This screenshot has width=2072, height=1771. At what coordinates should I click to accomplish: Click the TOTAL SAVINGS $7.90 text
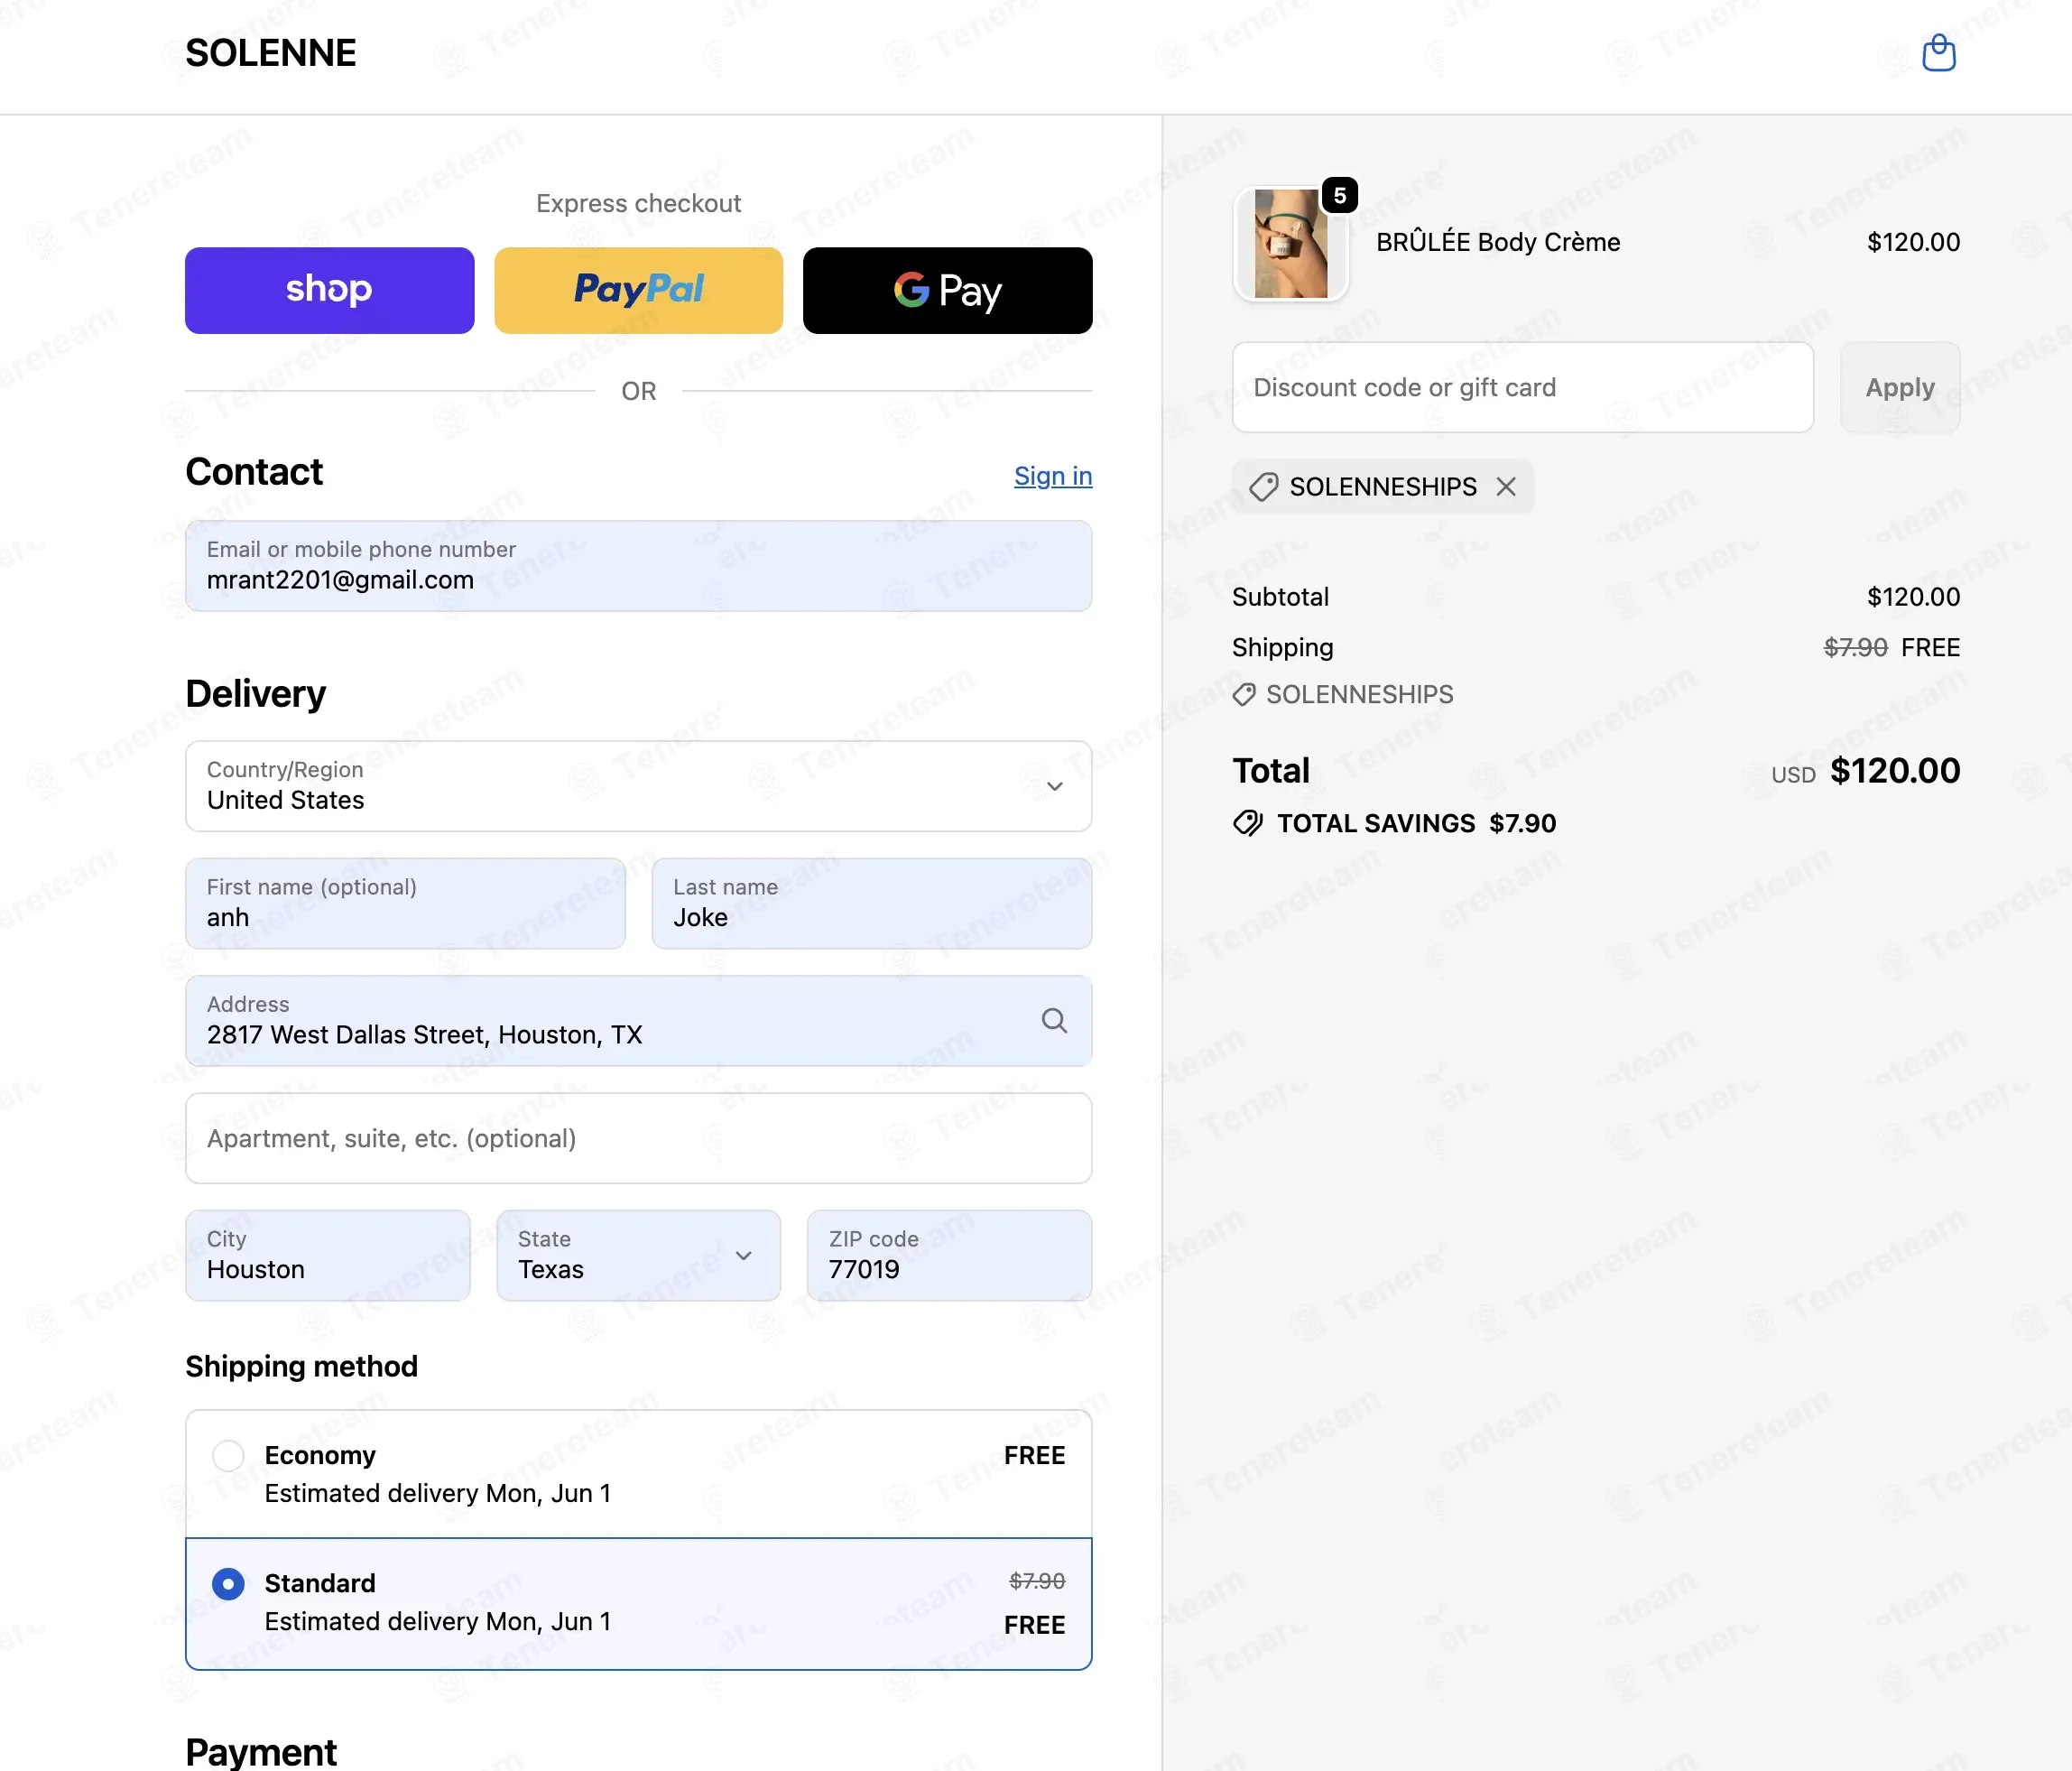click(x=1416, y=823)
